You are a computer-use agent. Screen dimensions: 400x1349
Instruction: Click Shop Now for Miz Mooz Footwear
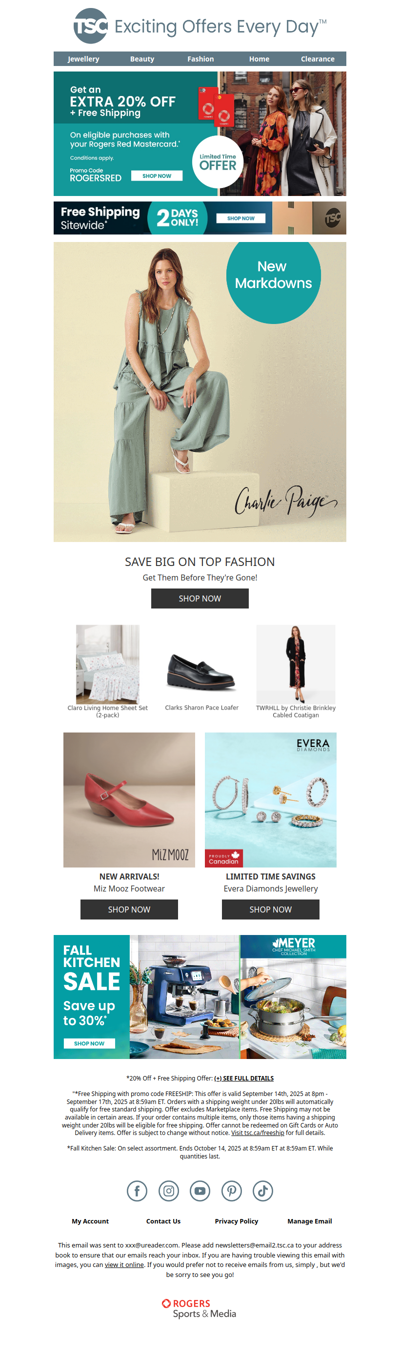[129, 909]
